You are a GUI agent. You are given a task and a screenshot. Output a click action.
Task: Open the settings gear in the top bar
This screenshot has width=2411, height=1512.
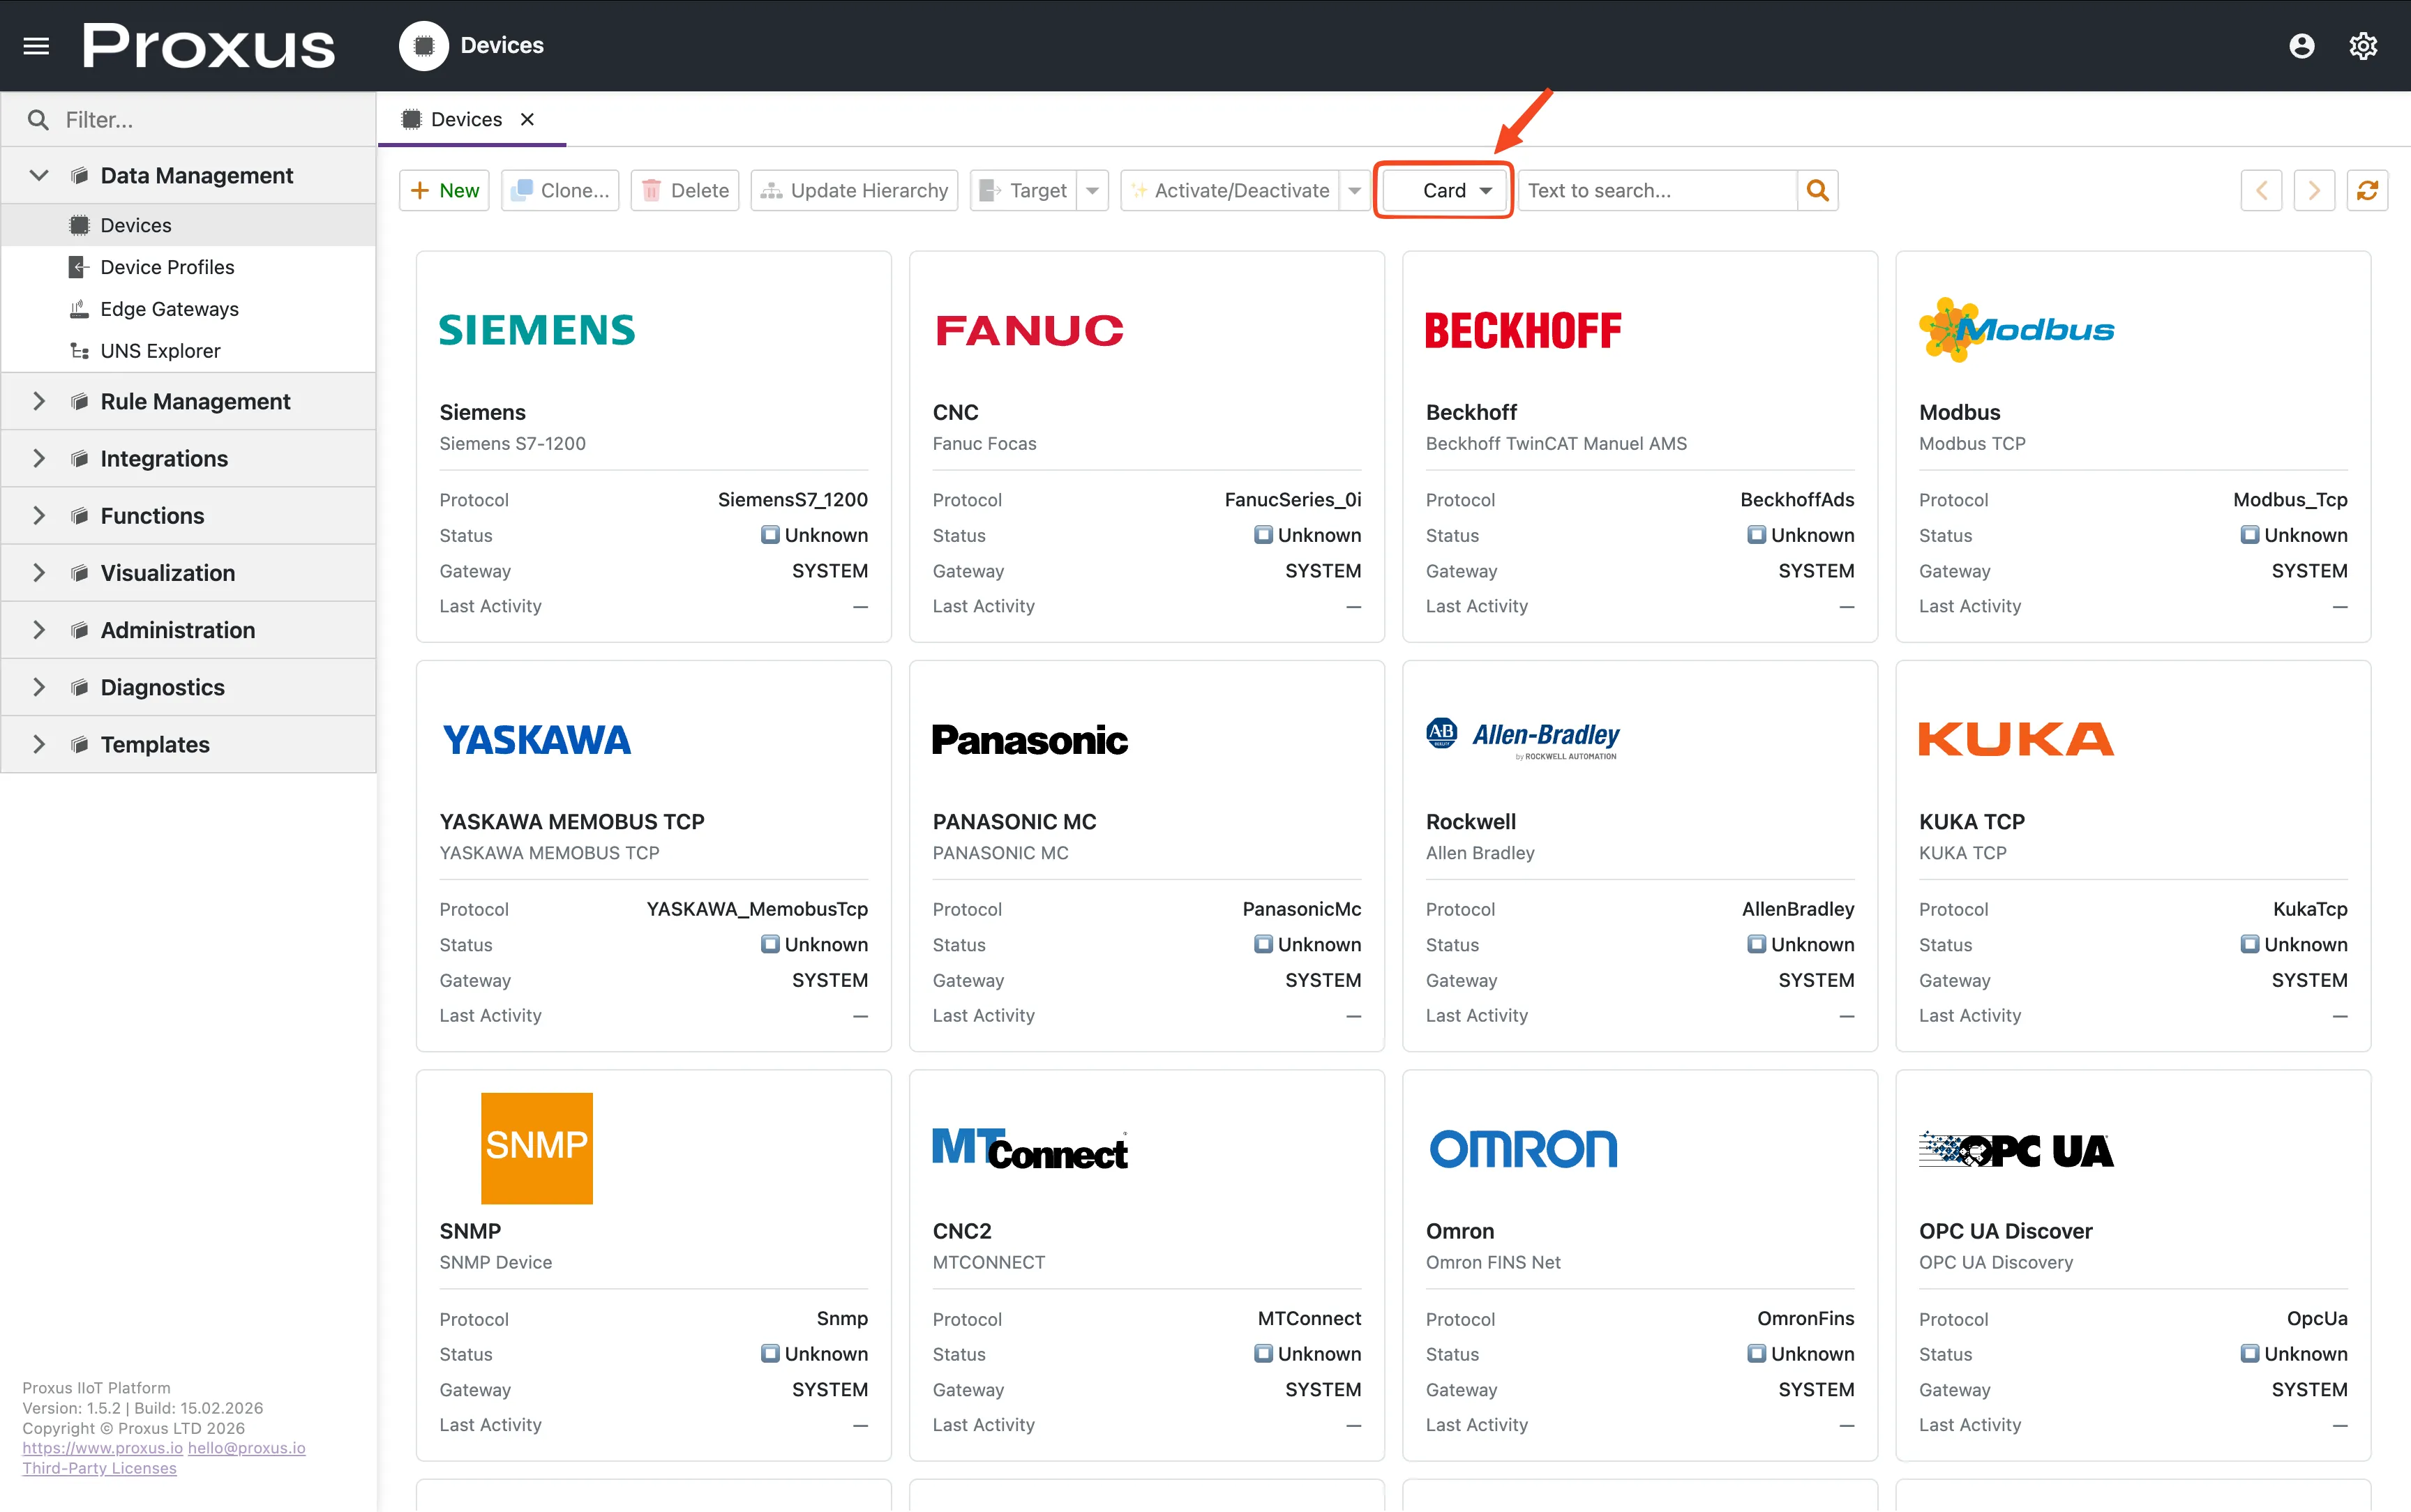point(2363,45)
